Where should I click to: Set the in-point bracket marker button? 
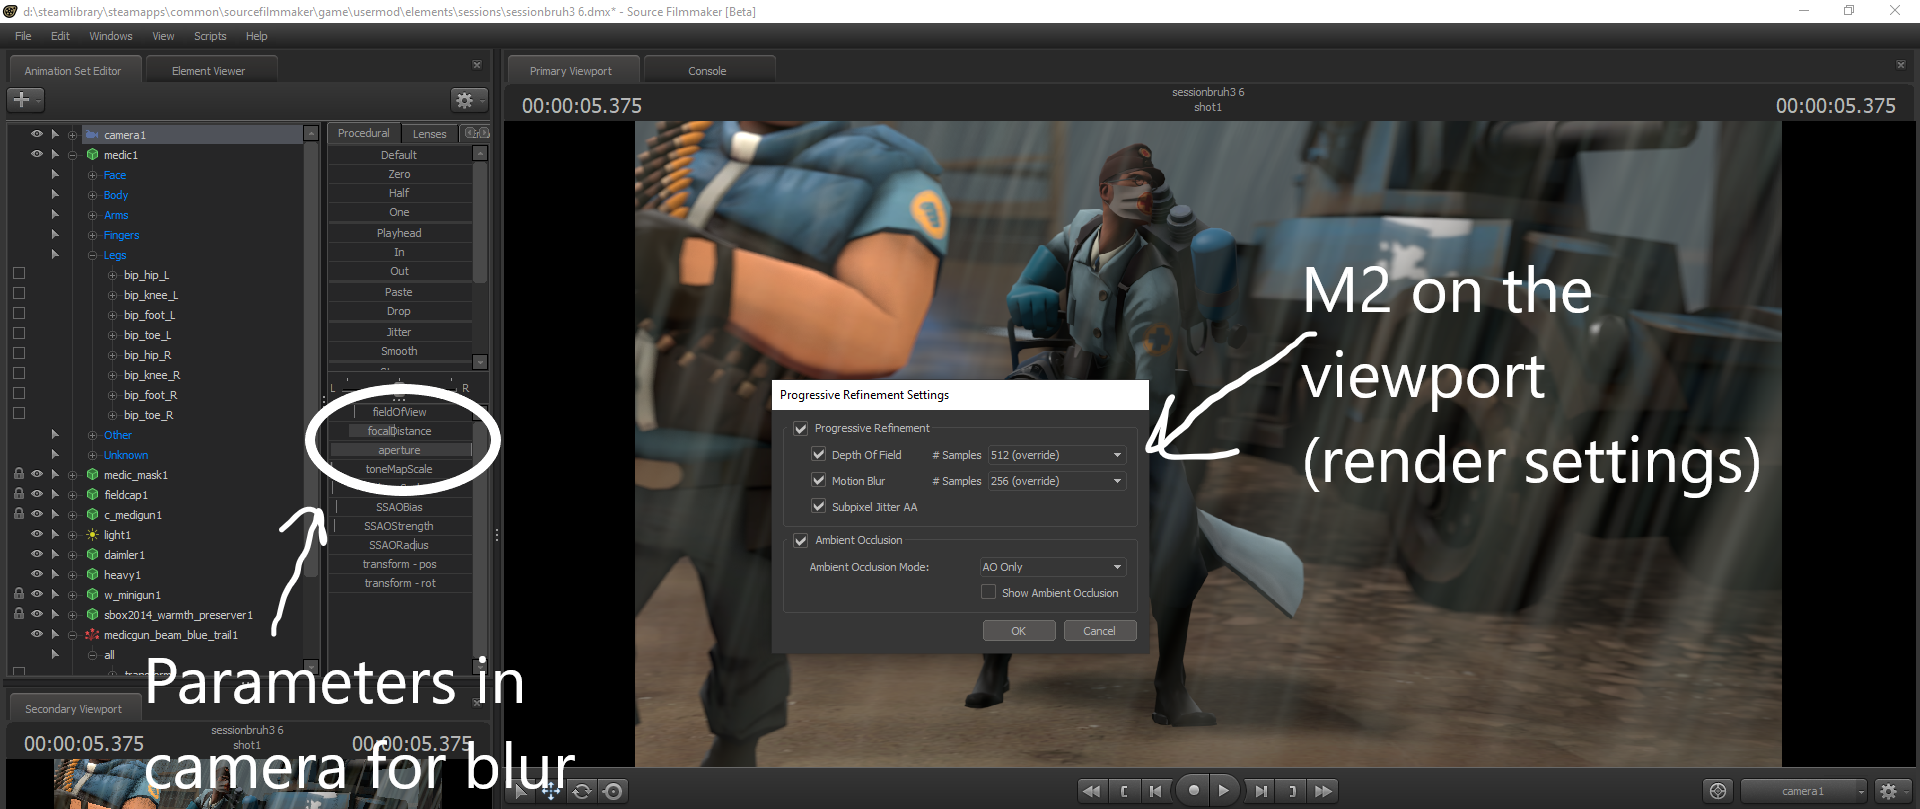pyautogui.click(x=1124, y=791)
